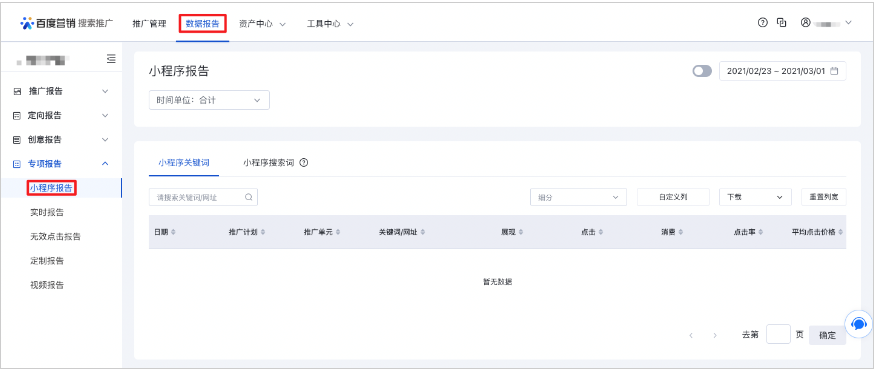Open the 推广管理 top menu
This screenshot has width=877, height=370.
click(x=149, y=24)
